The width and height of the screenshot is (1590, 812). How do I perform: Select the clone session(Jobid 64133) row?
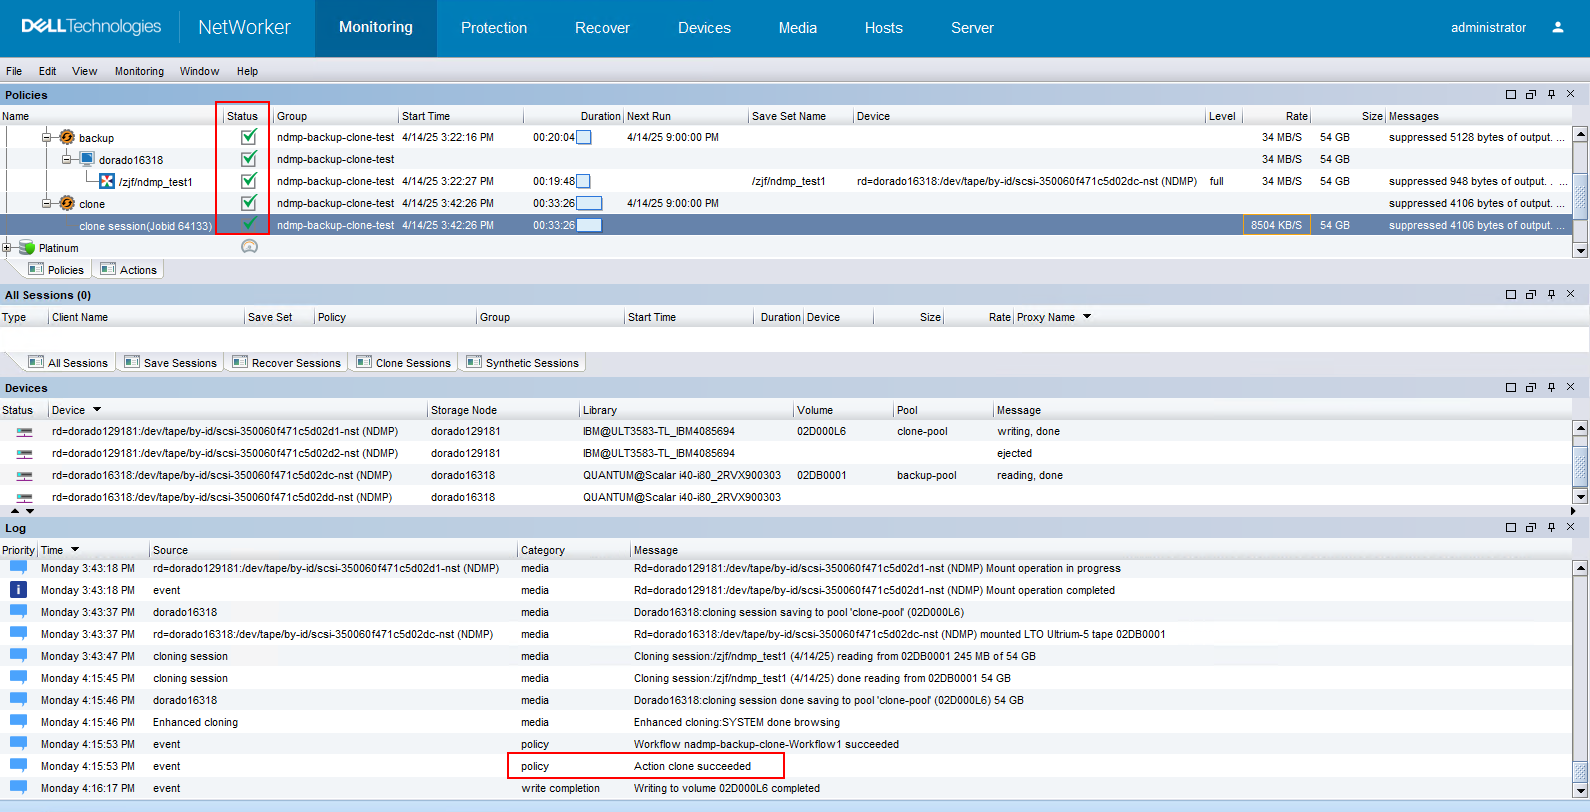(786, 225)
